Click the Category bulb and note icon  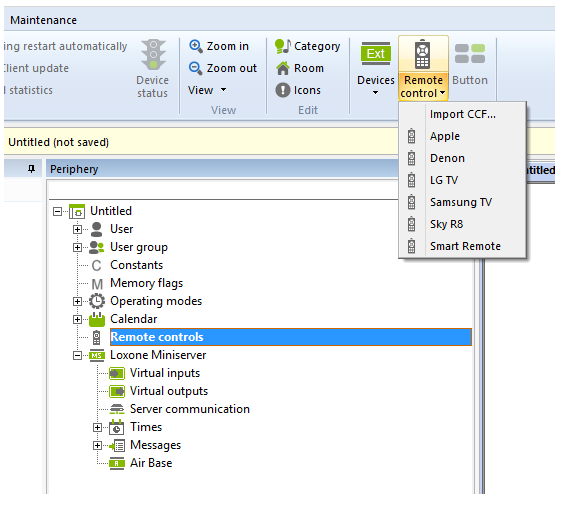[283, 46]
